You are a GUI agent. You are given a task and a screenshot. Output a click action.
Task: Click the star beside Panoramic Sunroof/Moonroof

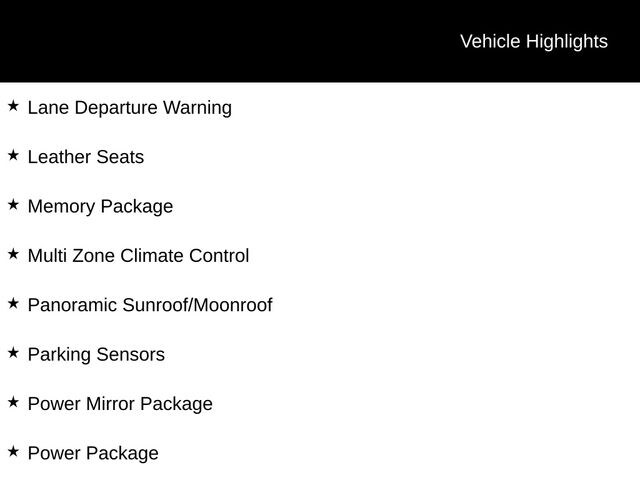tap(13, 304)
